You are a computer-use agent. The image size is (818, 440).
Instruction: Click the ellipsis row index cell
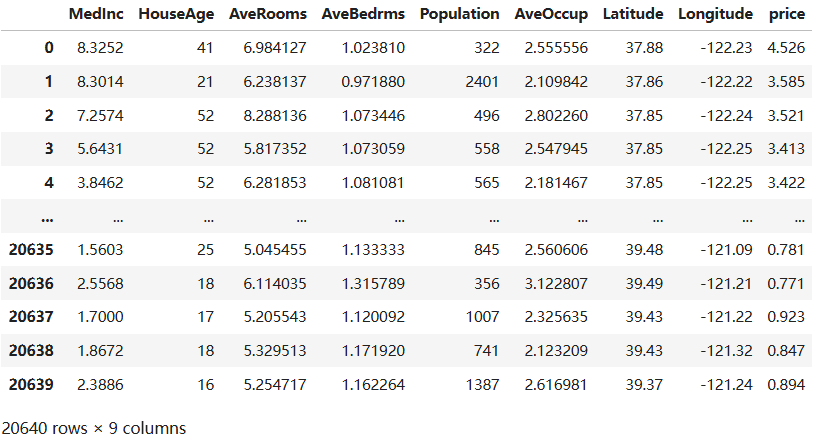tap(47, 216)
